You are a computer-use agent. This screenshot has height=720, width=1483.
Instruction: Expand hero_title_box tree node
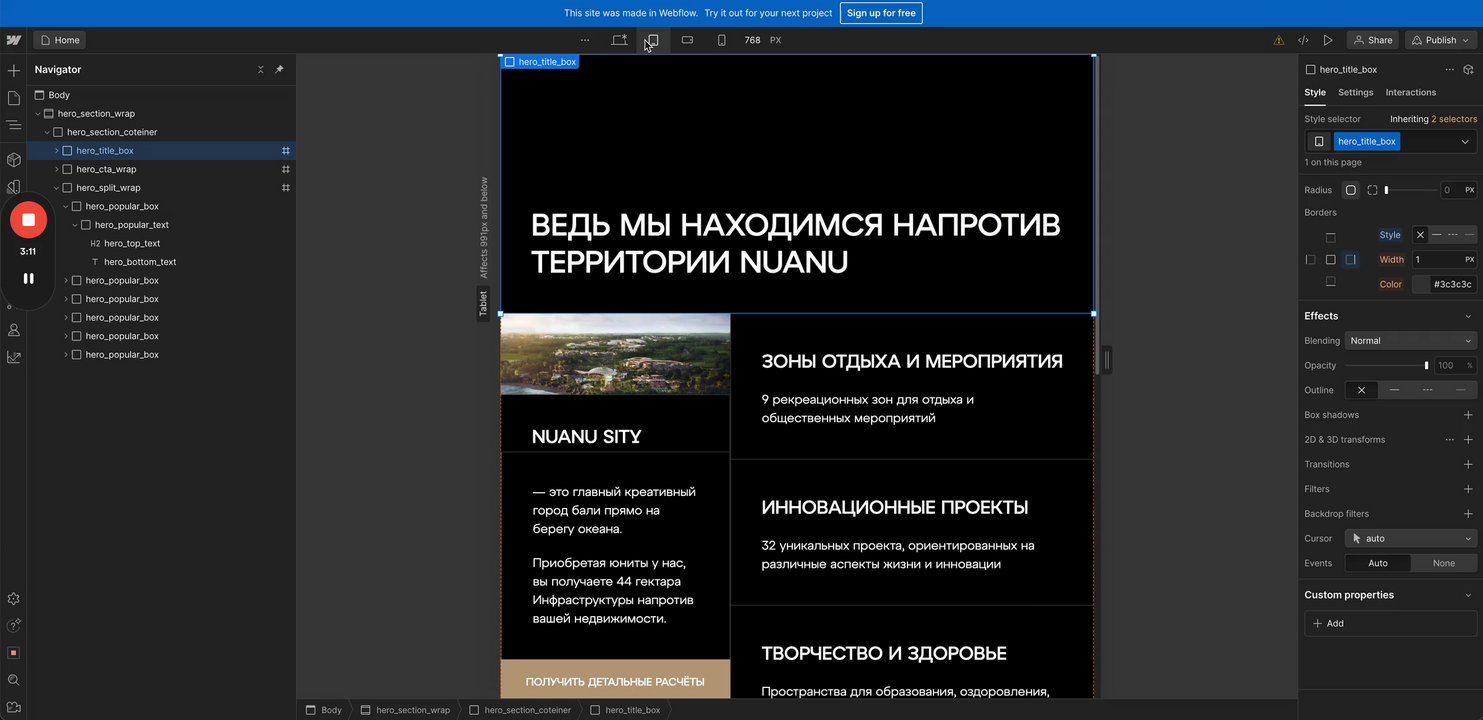(56, 151)
